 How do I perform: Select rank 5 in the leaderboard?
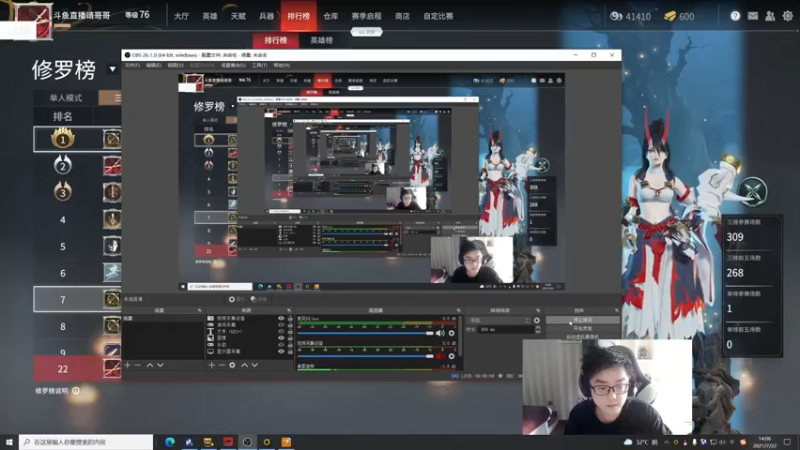77,246
